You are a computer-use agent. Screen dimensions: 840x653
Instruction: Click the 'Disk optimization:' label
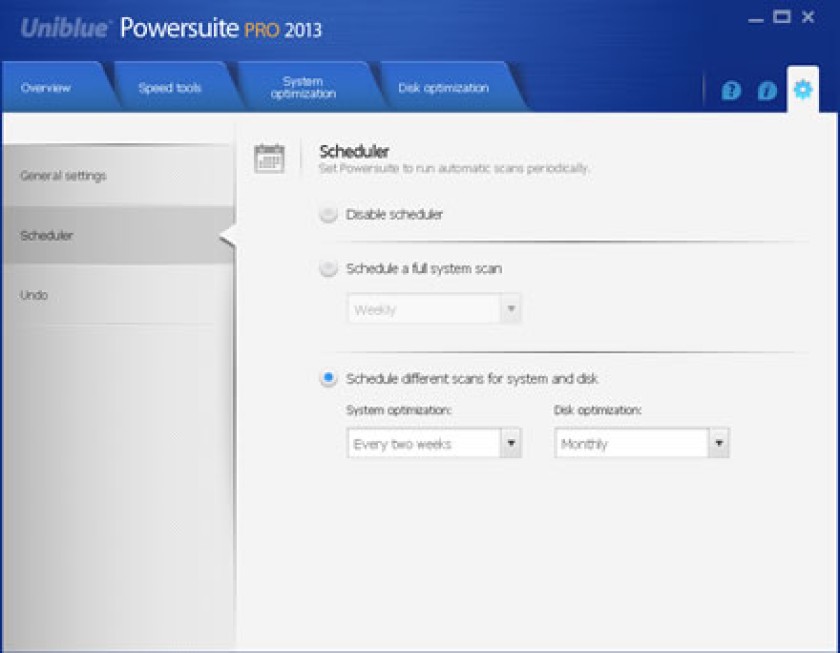click(x=597, y=410)
